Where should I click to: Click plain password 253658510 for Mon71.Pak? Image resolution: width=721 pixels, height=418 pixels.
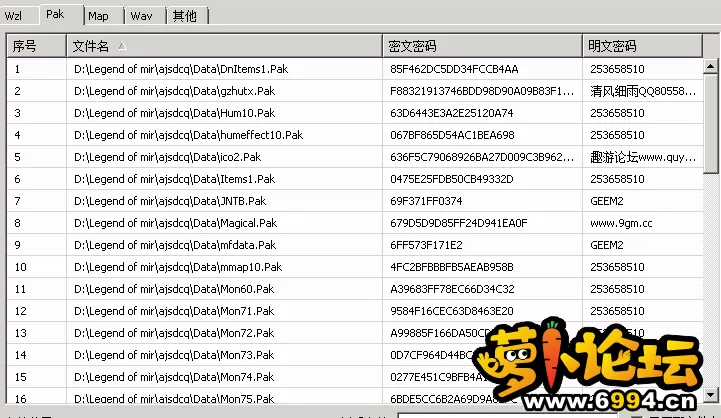pyautogui.click(x=617, y=311)
